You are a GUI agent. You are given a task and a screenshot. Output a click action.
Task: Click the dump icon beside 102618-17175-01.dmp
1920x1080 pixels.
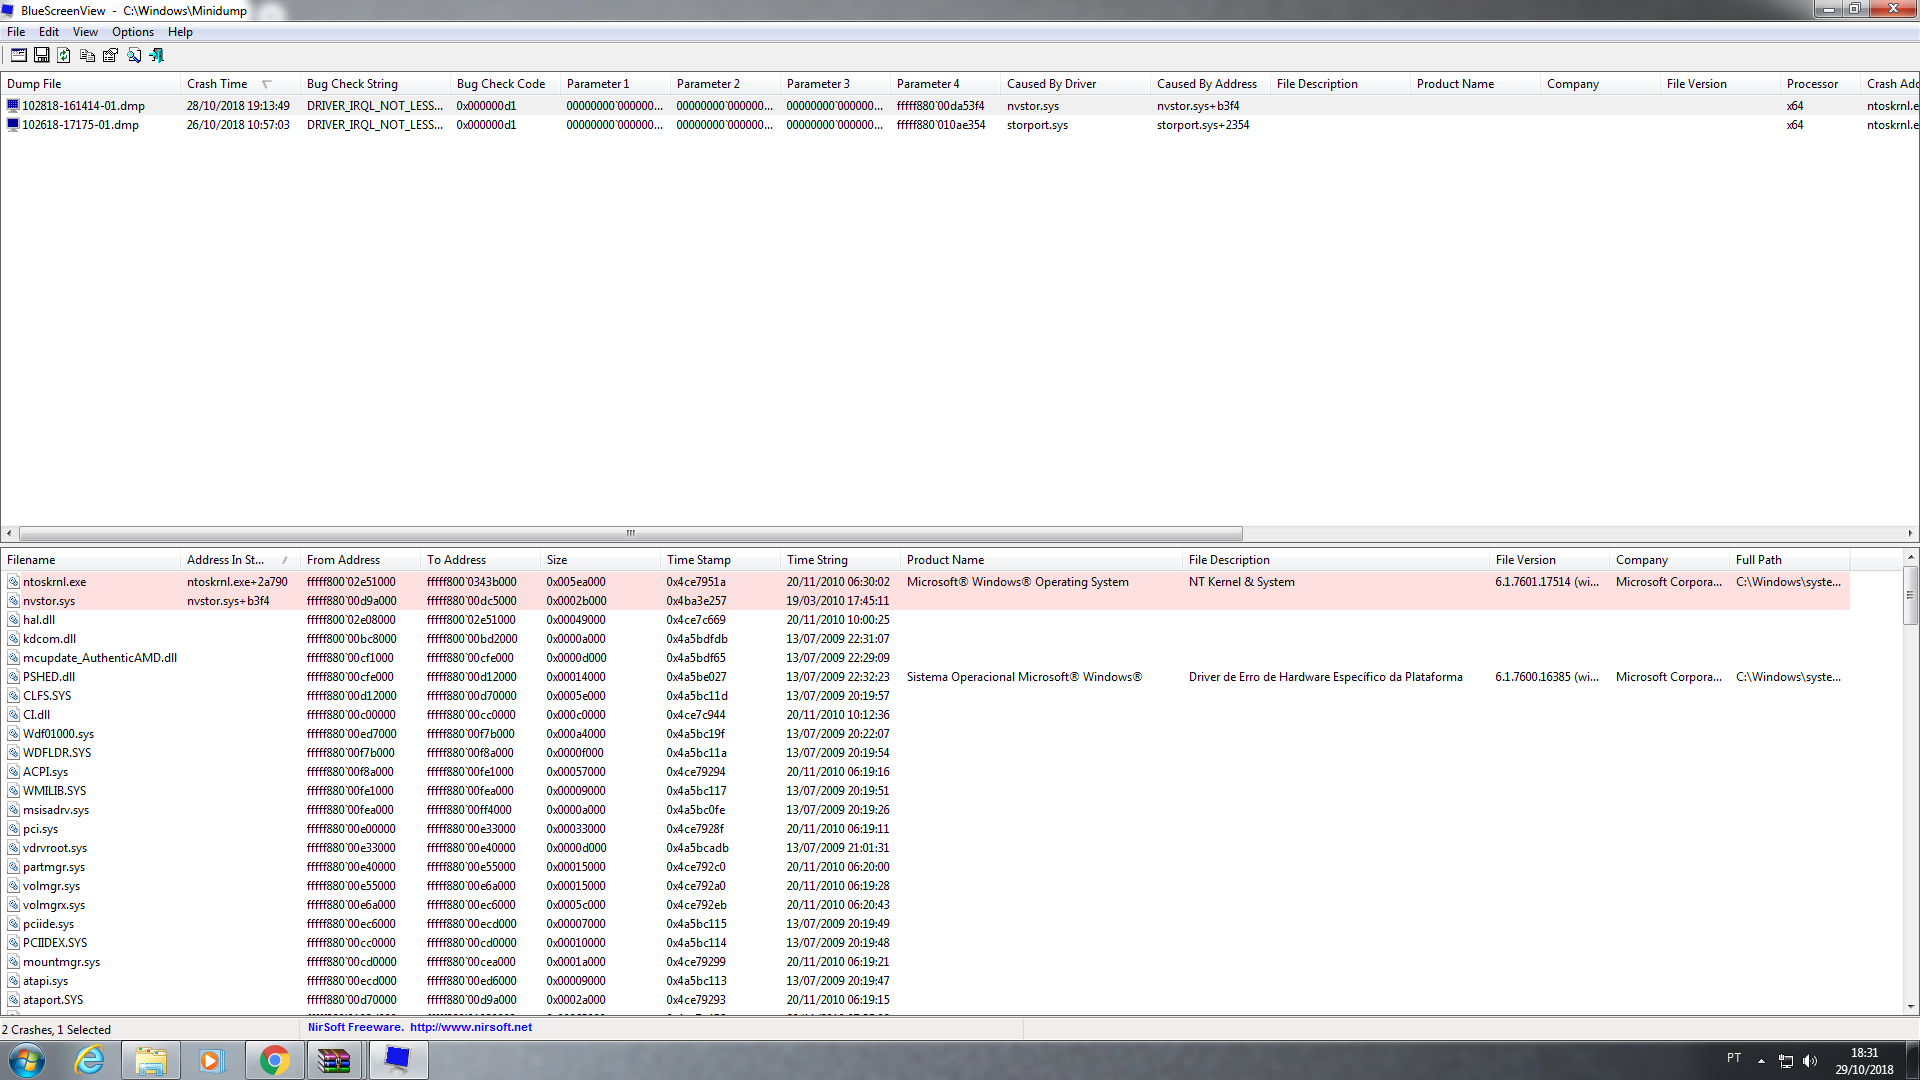[13, 125]
